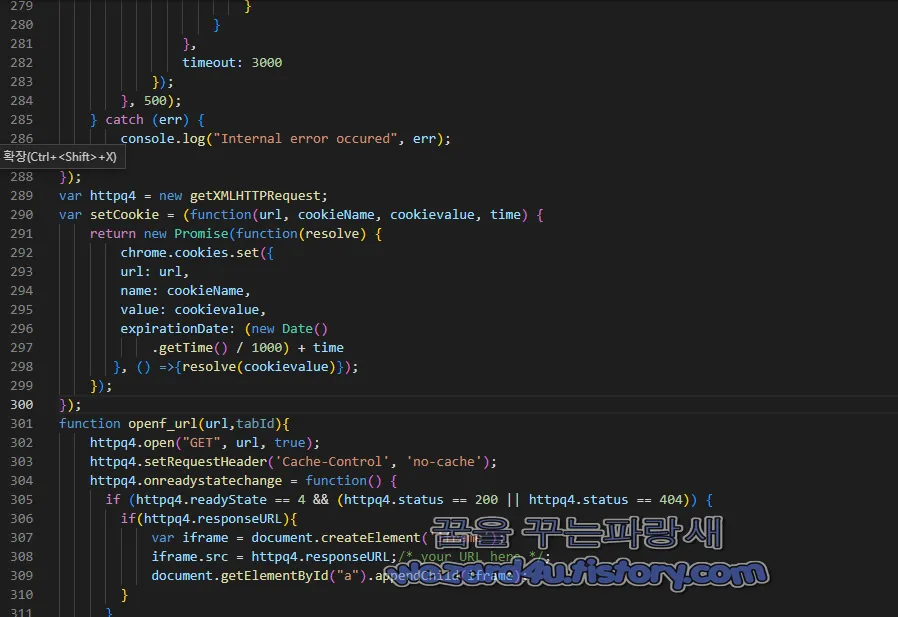Viewport: 898px width, 617px height.
Task: Click line number 305 in the gutter
Action: [x=22, y=500]
